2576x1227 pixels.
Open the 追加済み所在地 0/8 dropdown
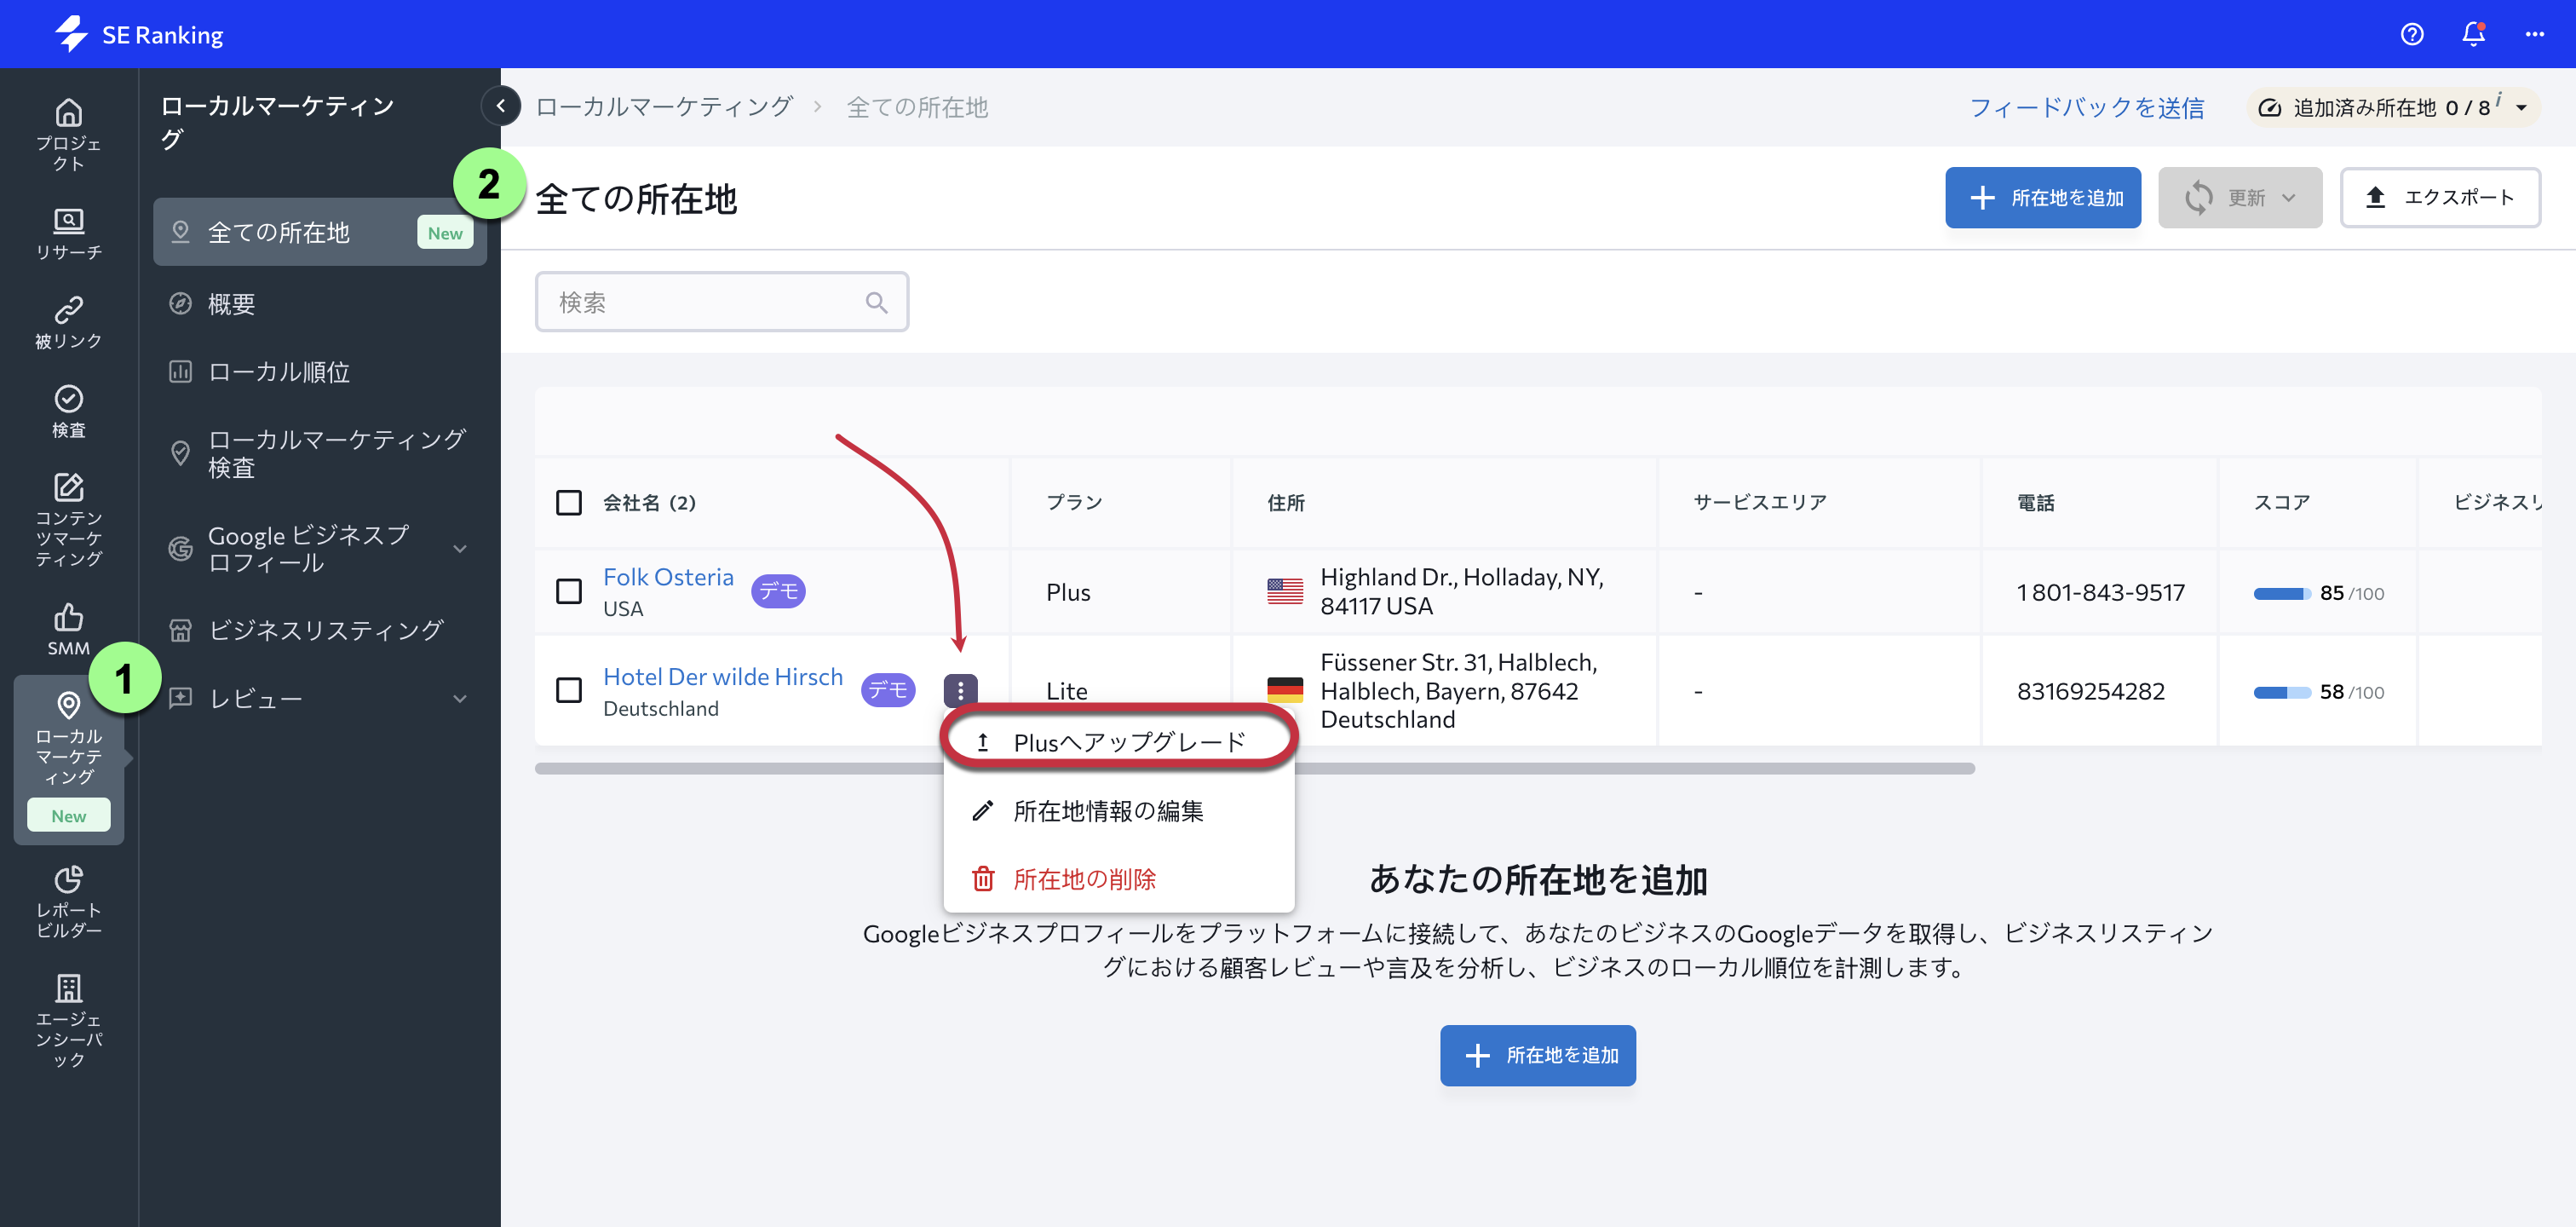[x=2392, y=107]
